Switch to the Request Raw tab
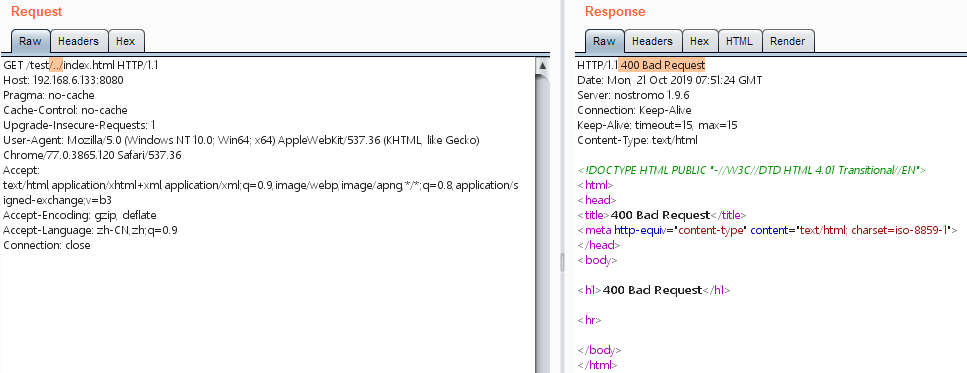Screen dimensions: 967x373 [x=30, y=41]
